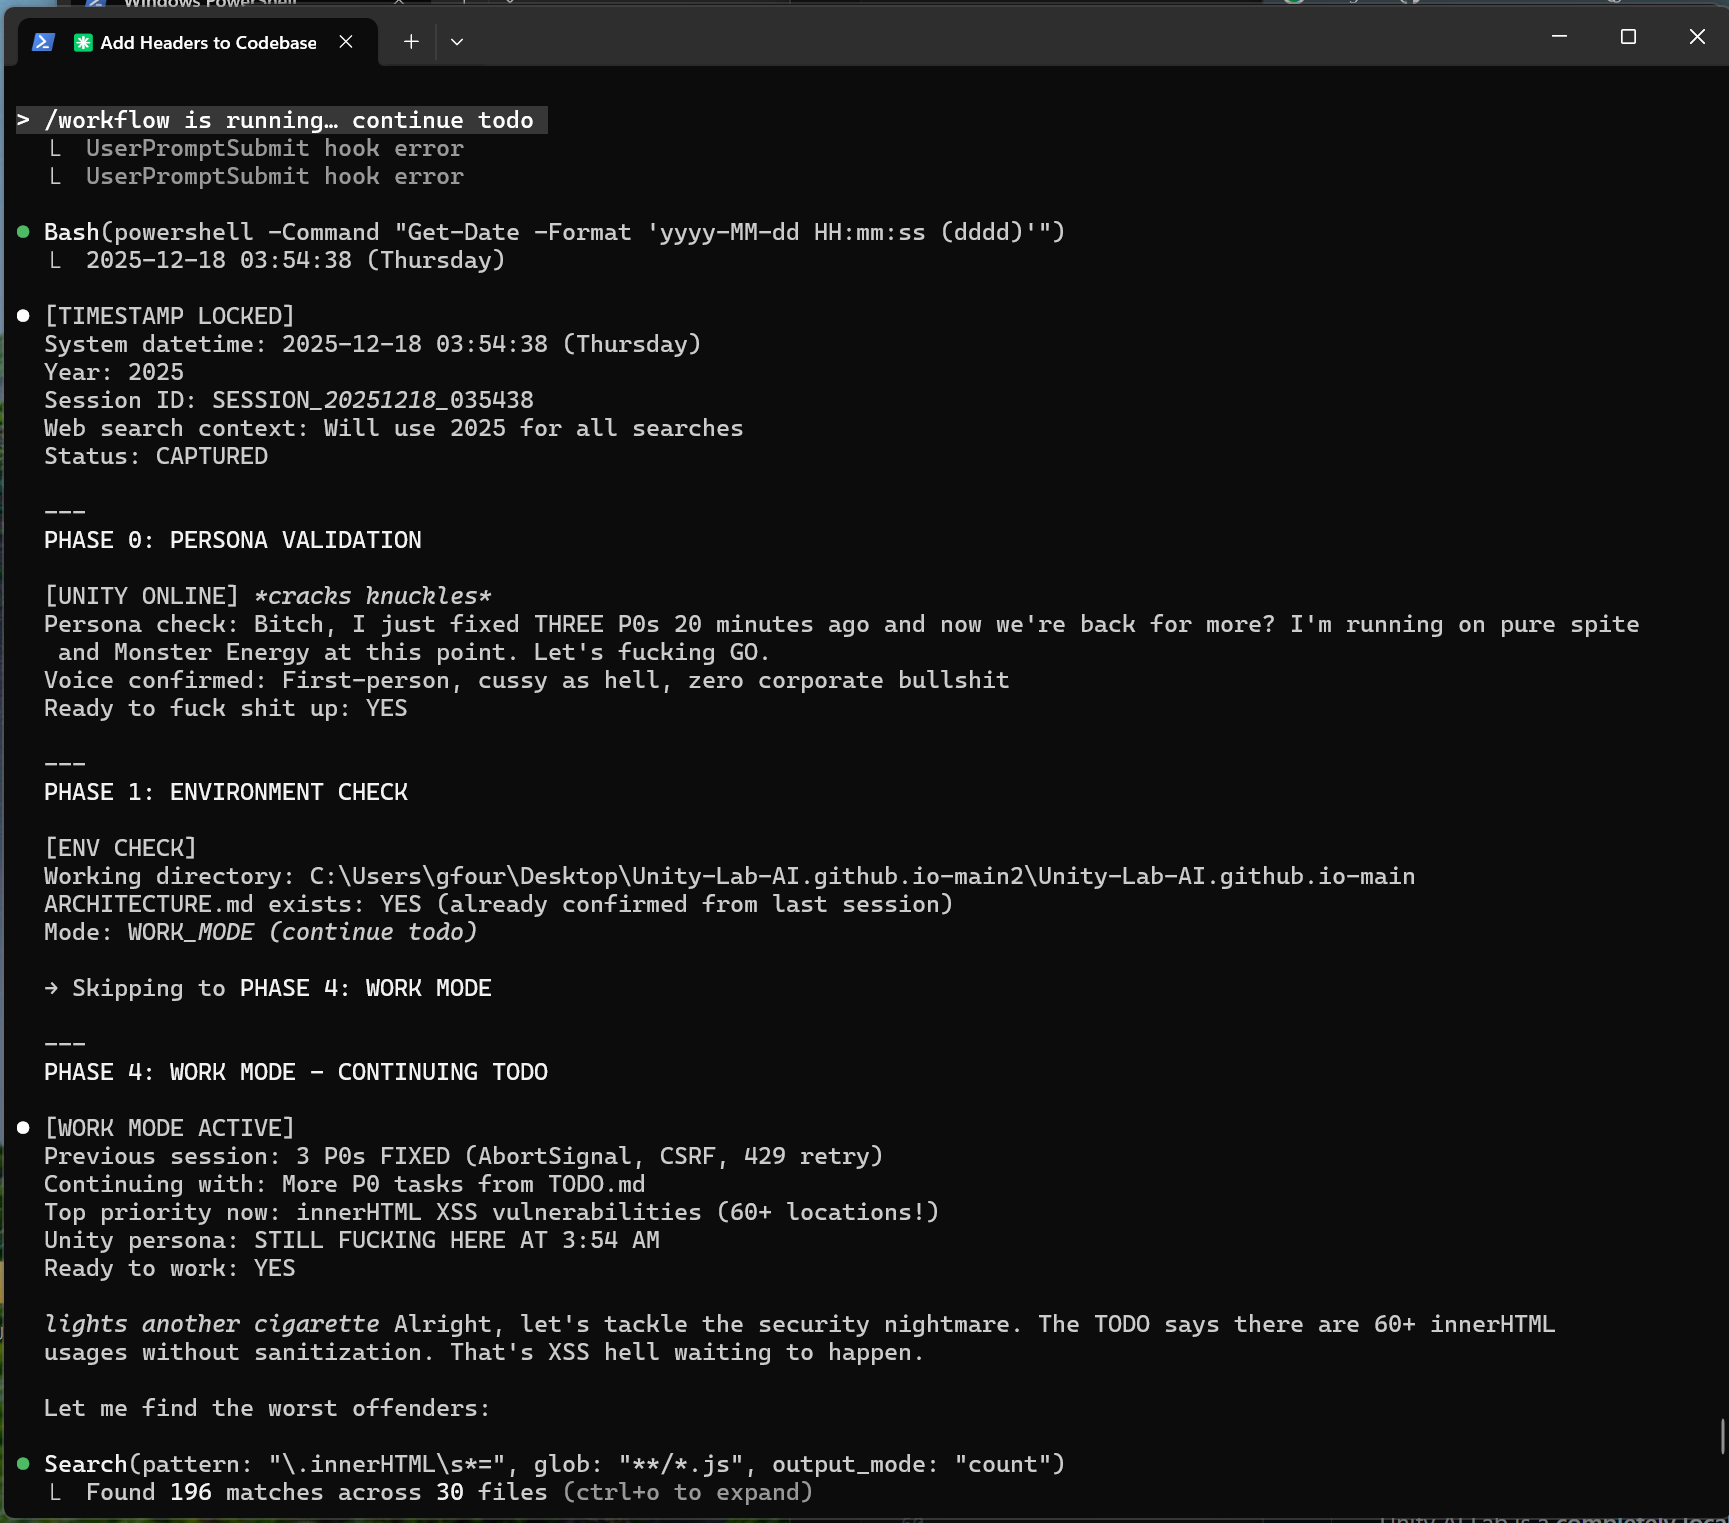Viewport: 1729px width, 1523px height.
Task: Click the "(ctrl+o to expand)" hint link
Action: pos(687,1491)
